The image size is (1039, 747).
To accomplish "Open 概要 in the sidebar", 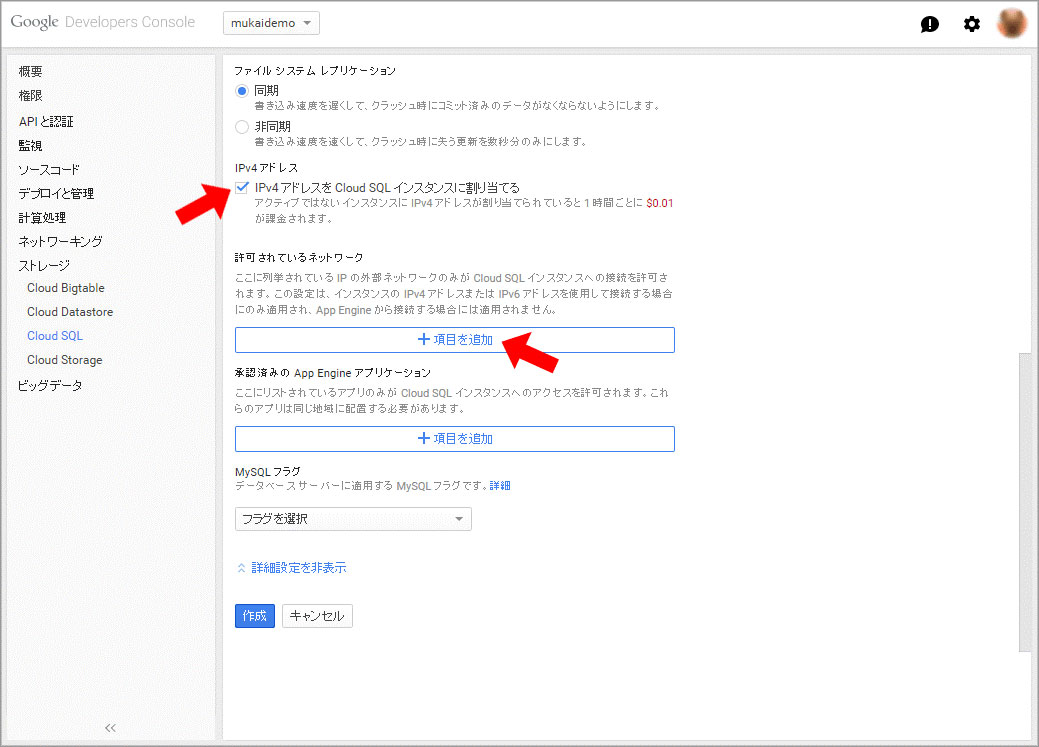I will [30, 72].
